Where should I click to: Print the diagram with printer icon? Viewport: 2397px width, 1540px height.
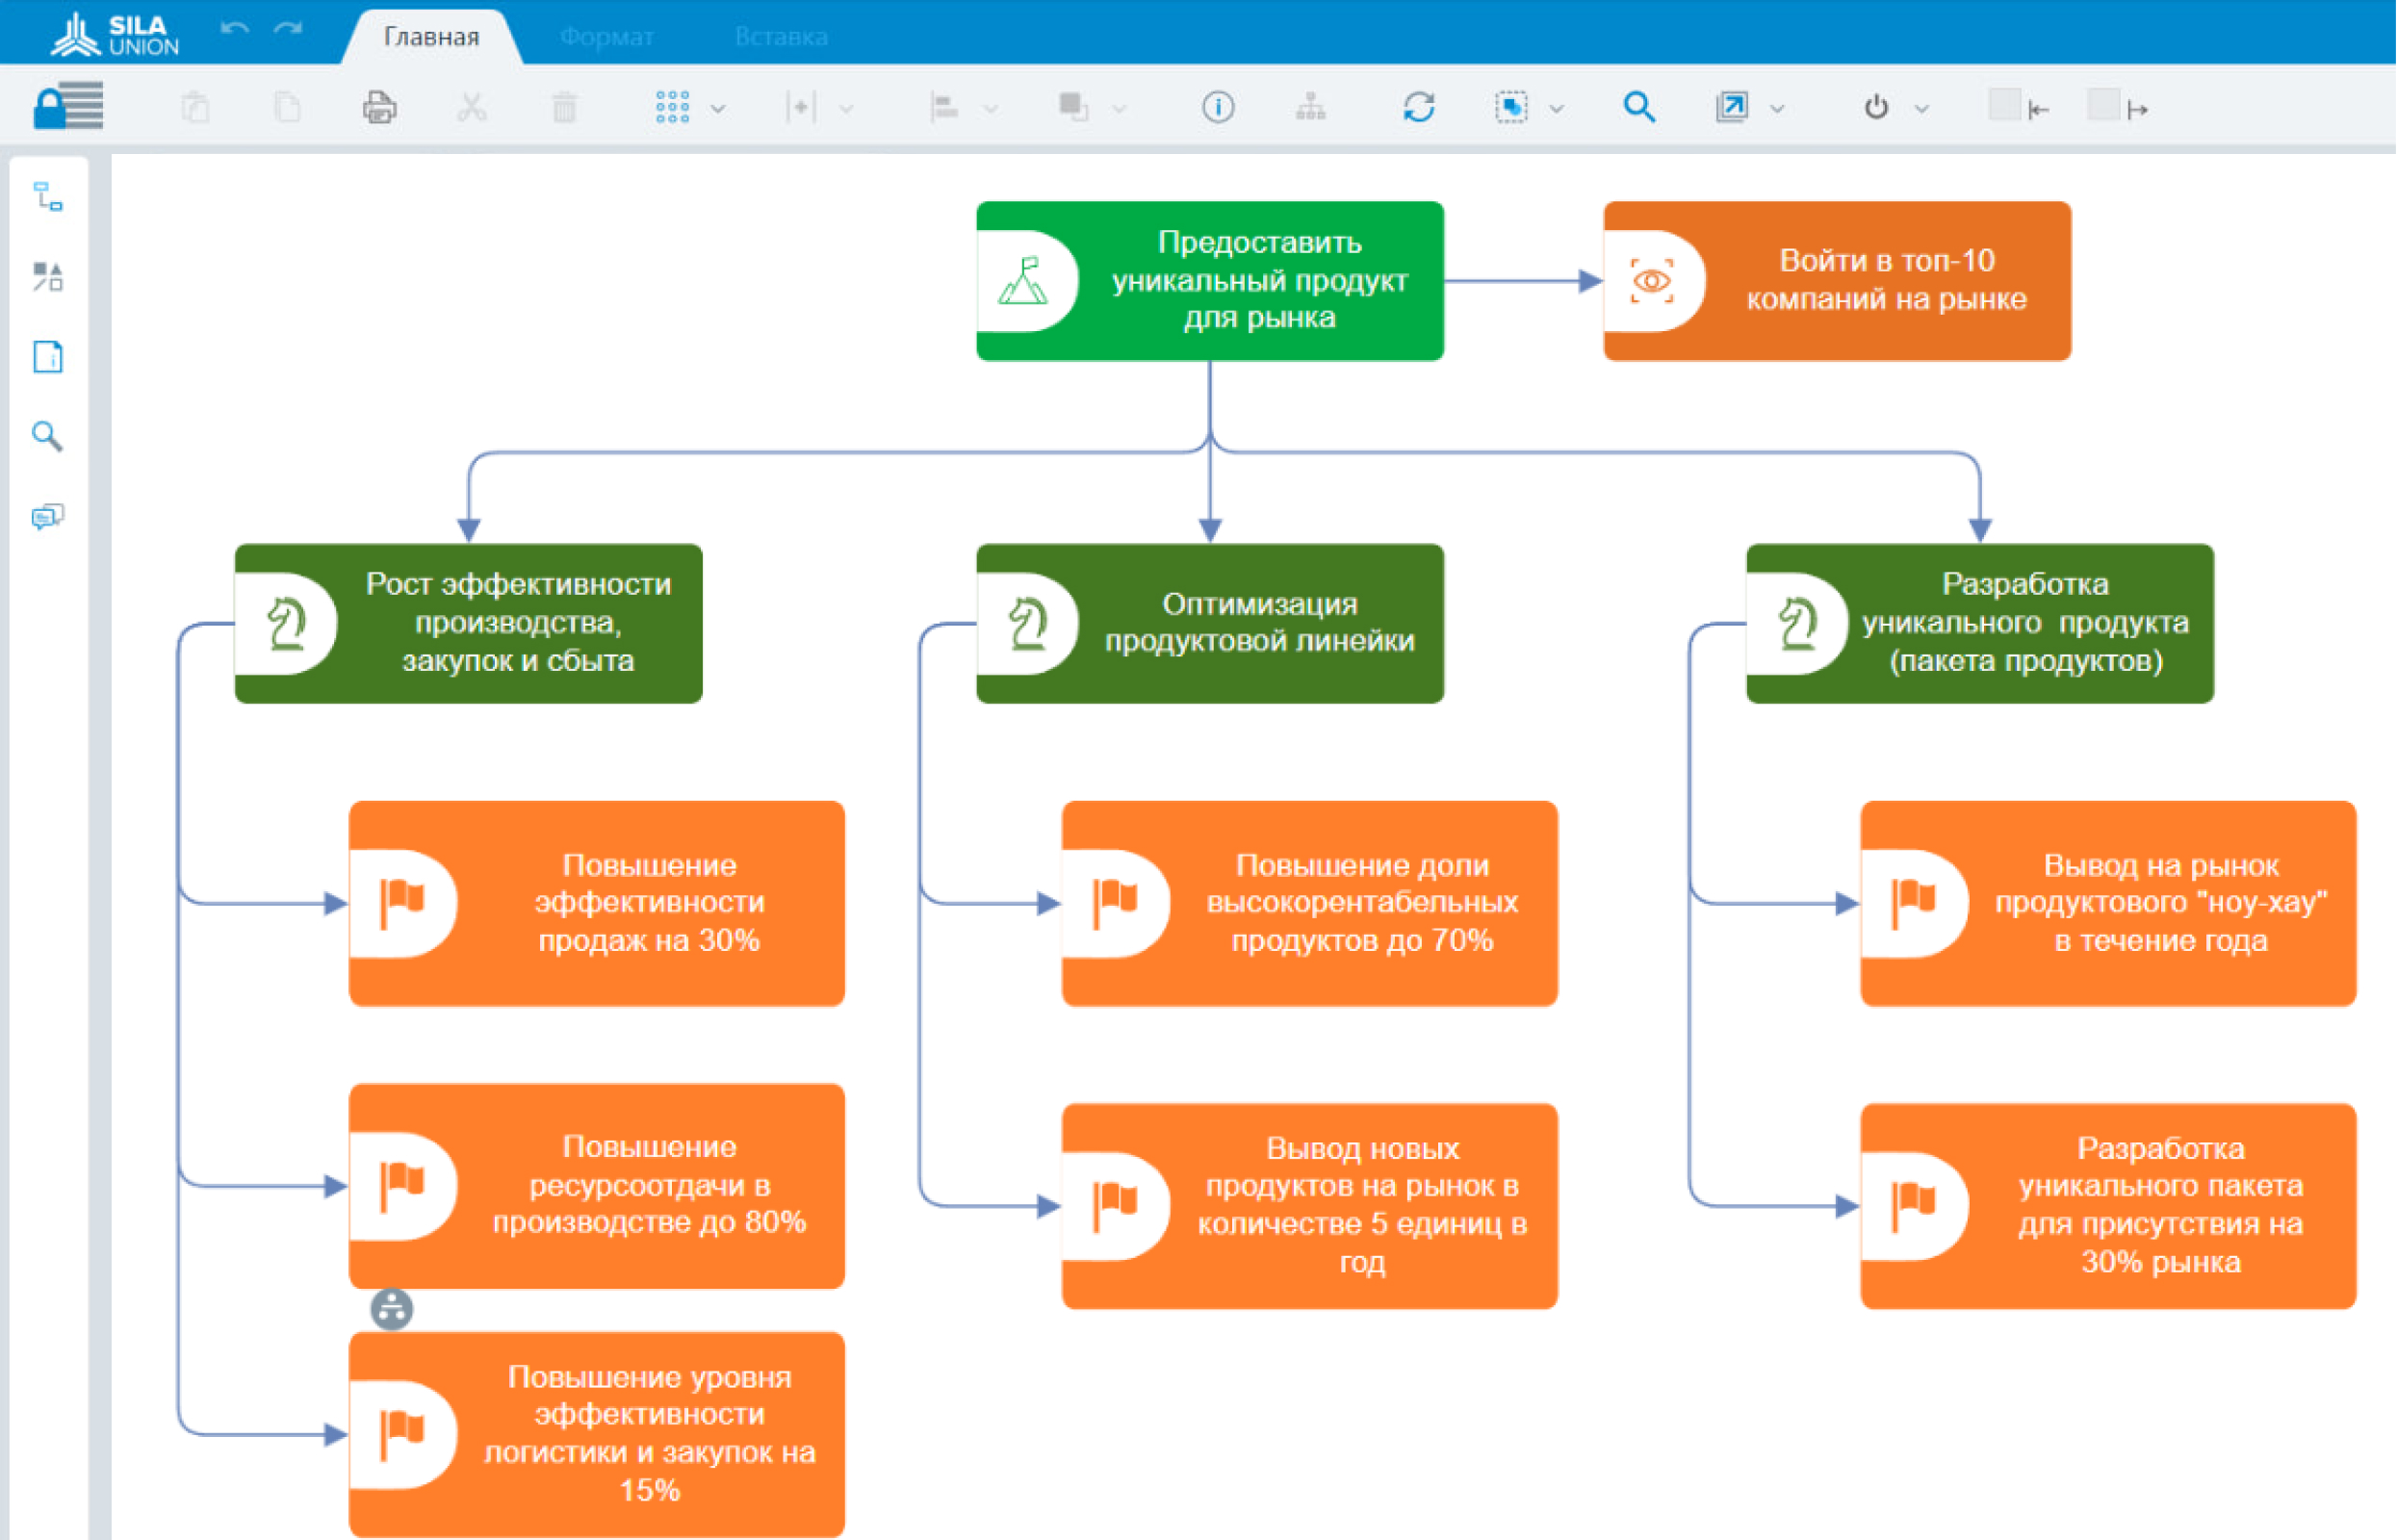(x=379, y=107)
